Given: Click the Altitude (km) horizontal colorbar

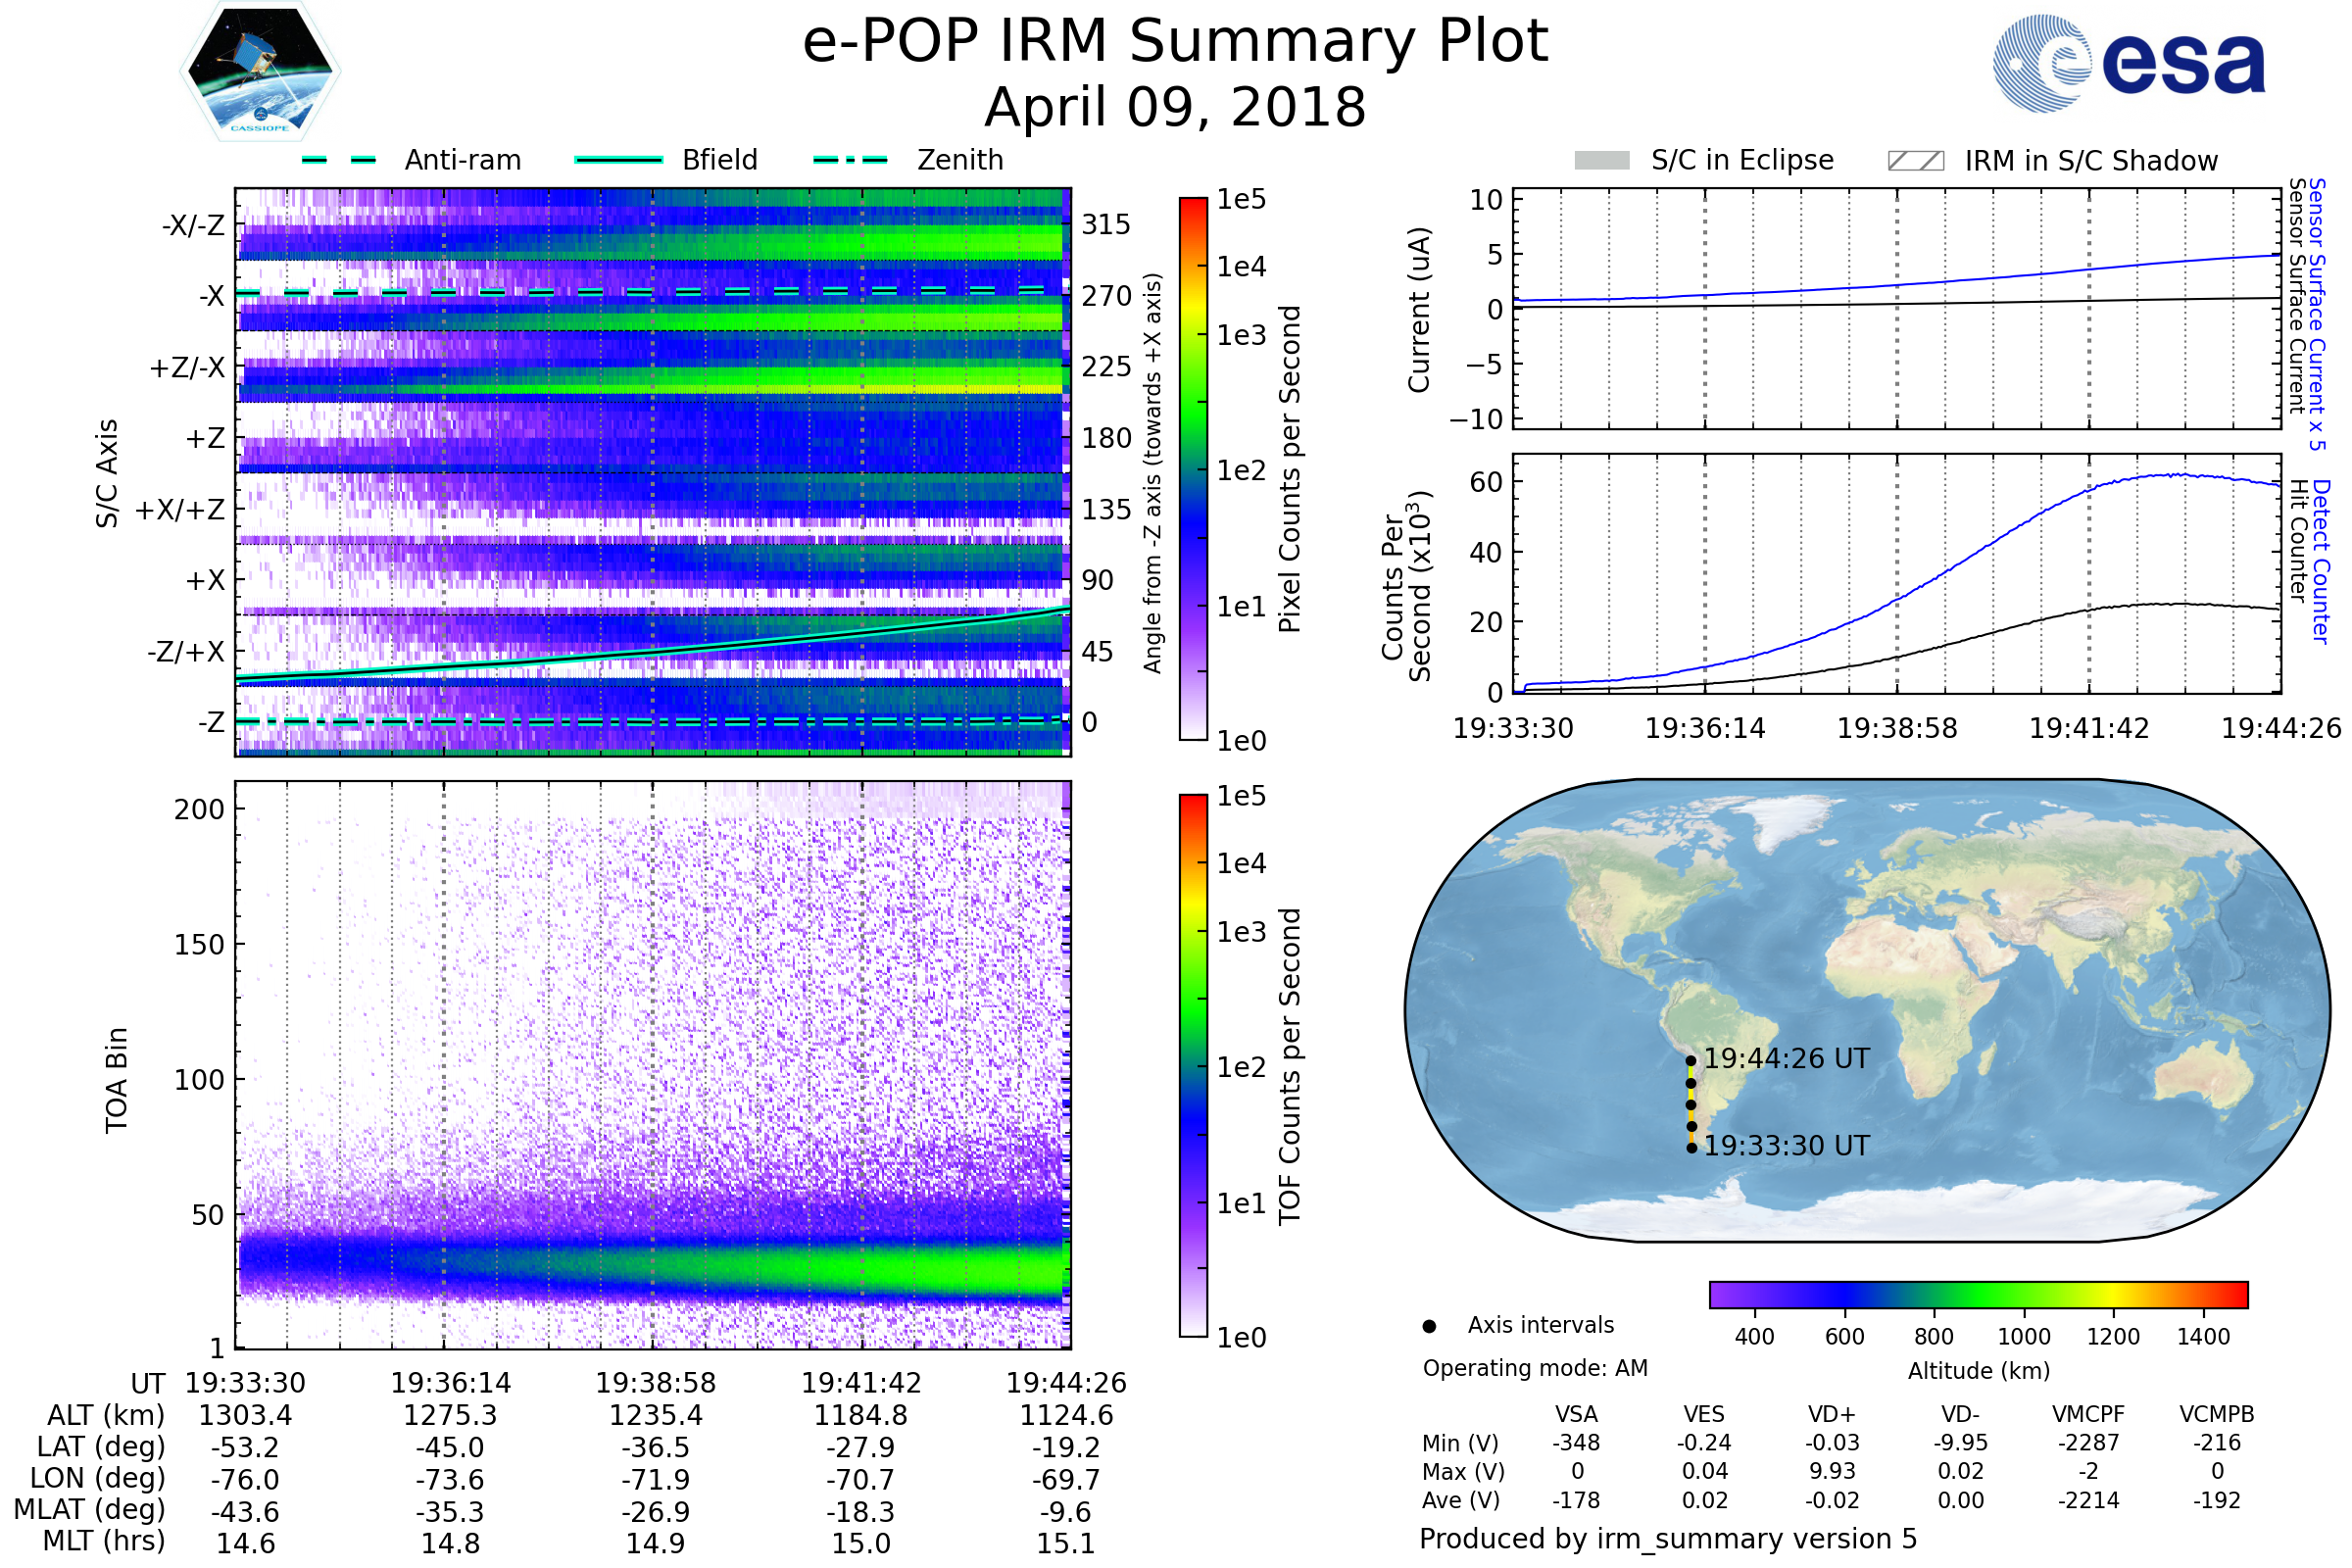Looking at the screenshot, I should pos(1978,1294).
